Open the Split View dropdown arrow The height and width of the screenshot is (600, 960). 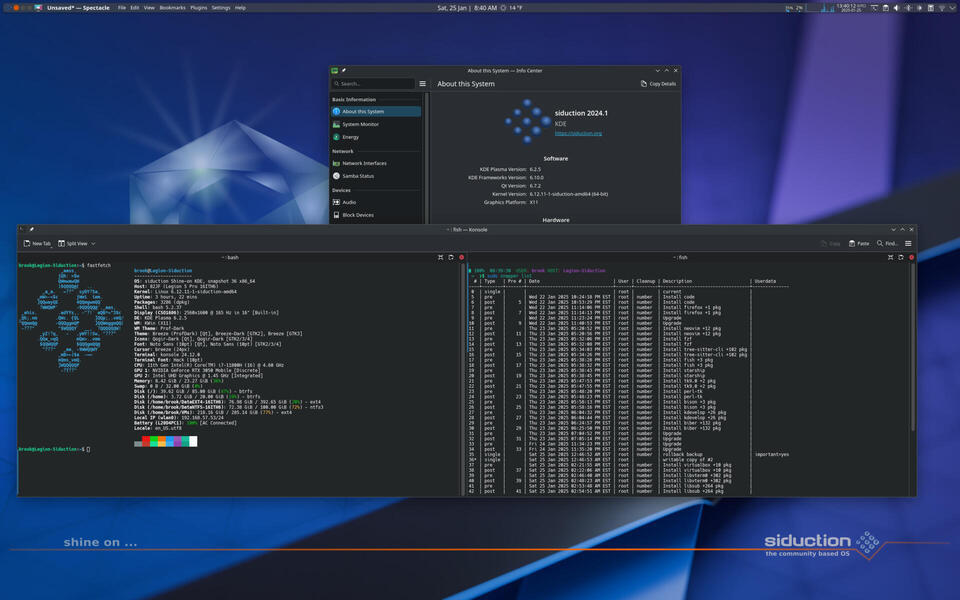93,244
